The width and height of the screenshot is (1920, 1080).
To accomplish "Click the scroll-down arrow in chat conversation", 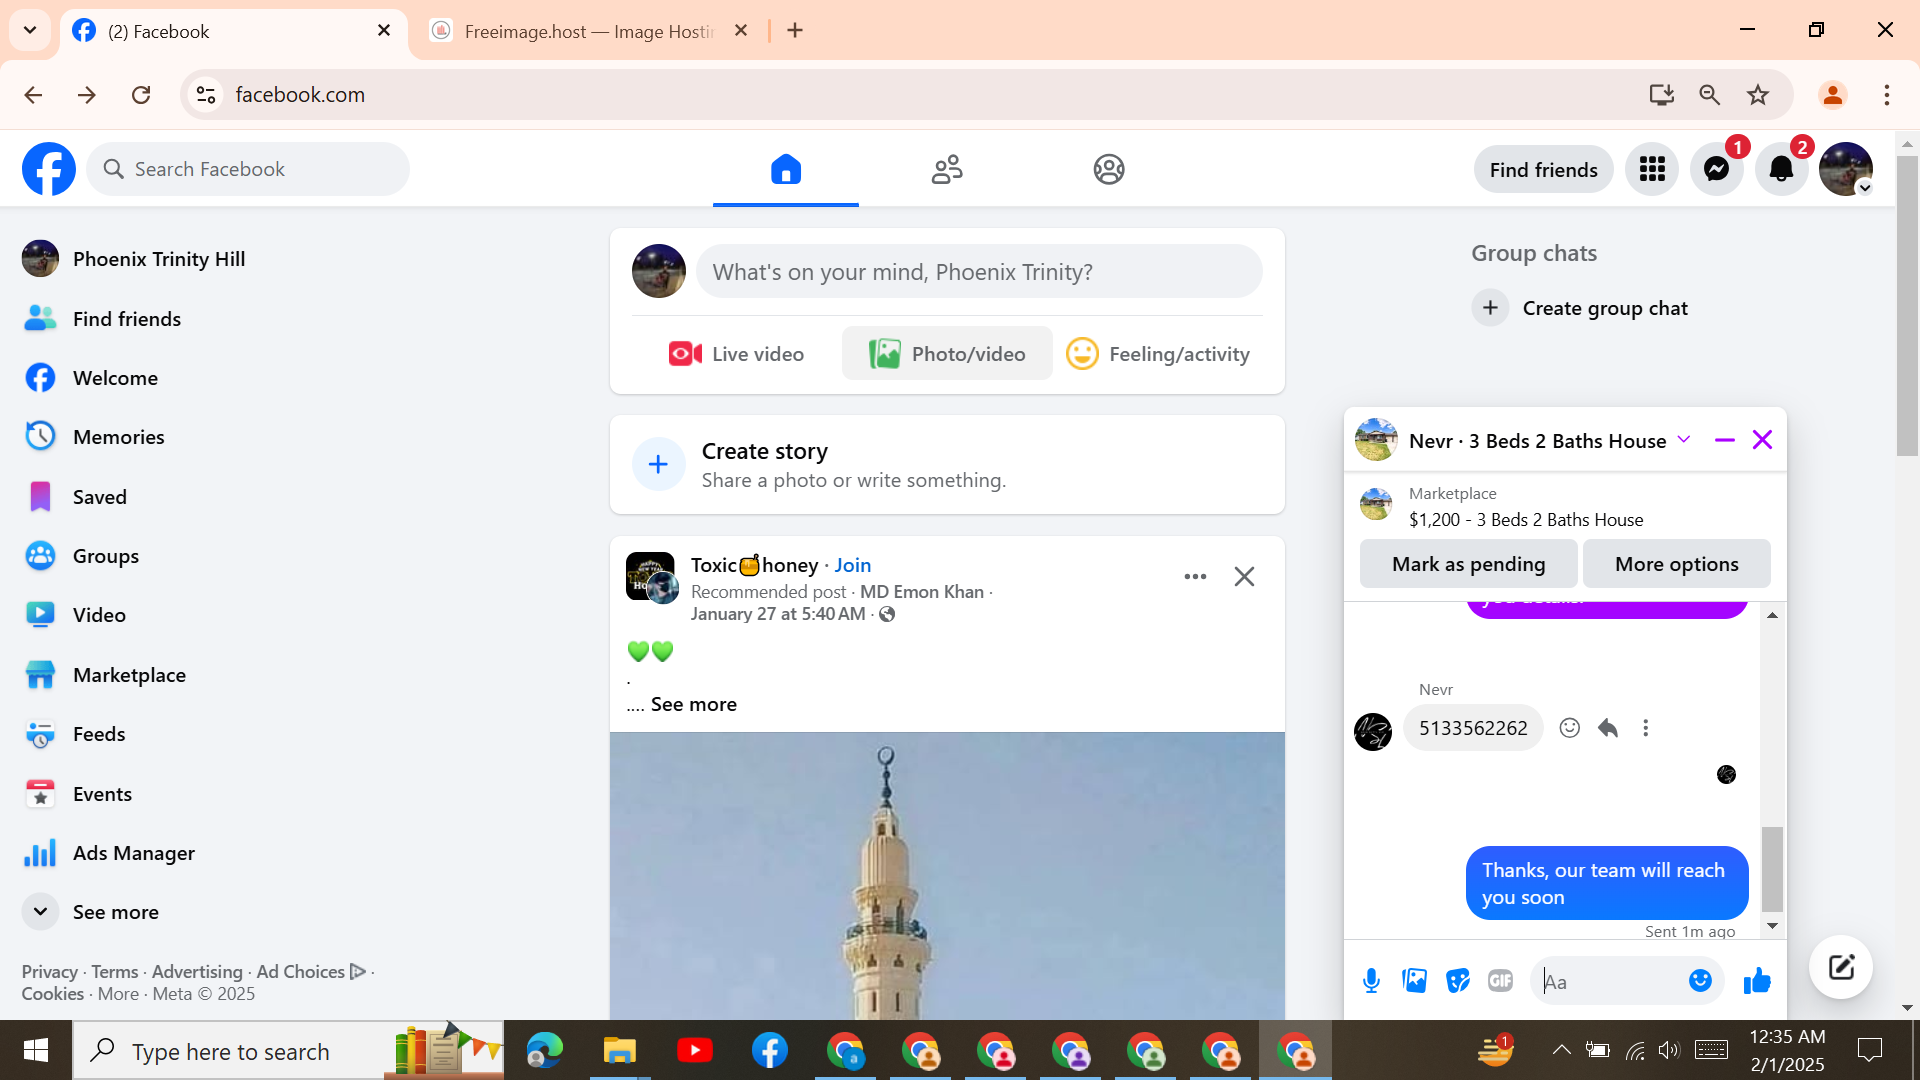I will click(x=1772, y=926).
